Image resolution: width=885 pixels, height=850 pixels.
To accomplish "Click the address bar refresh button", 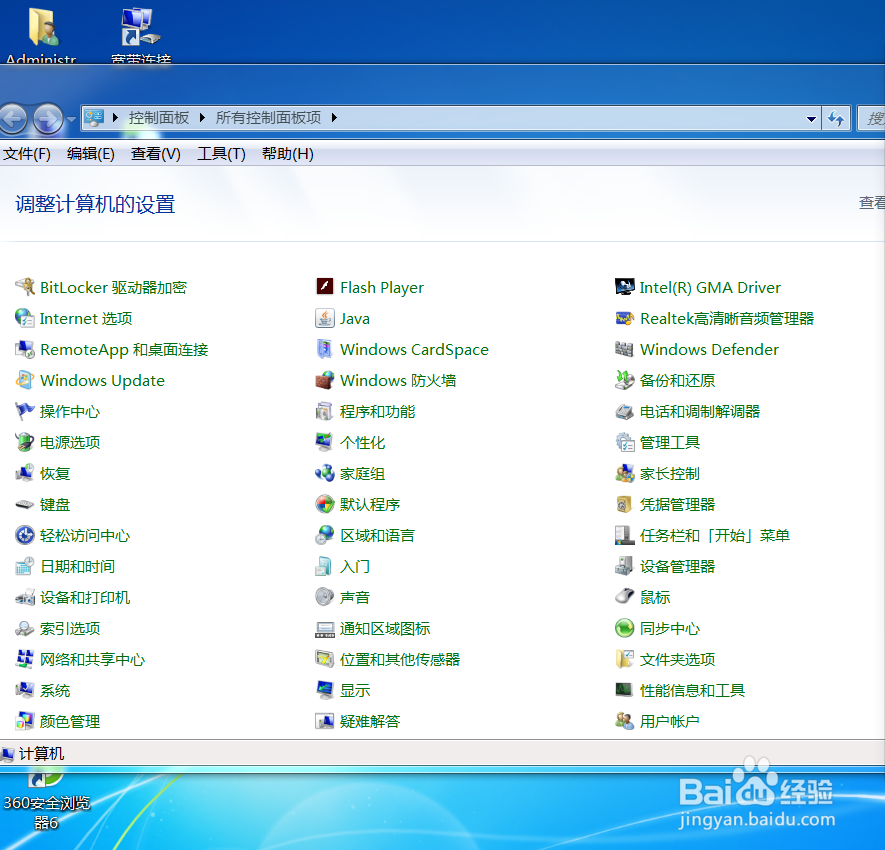I will (x=836, y=119).
